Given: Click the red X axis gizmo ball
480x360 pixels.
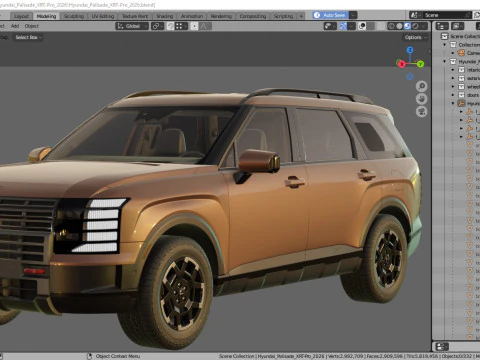Looking at the screenshot, I should (x=401, y=64).
